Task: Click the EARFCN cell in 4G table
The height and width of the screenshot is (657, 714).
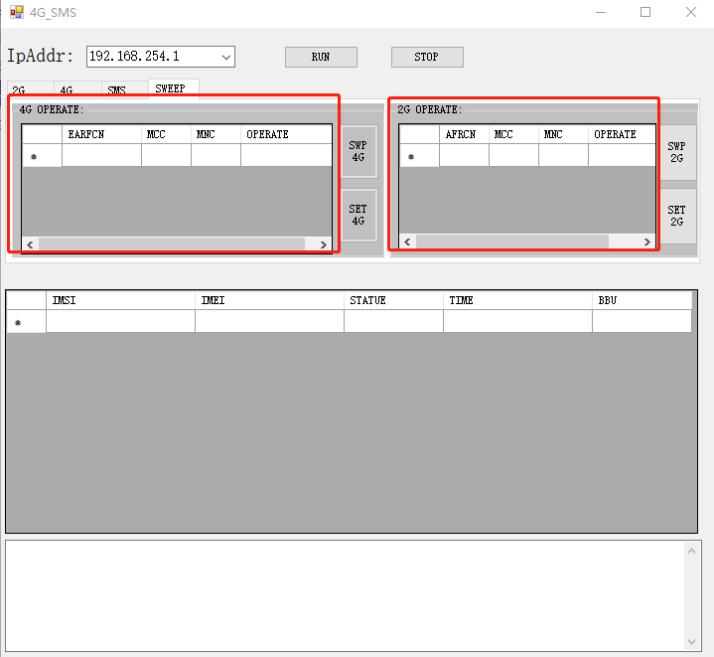Action: point(101,156)
